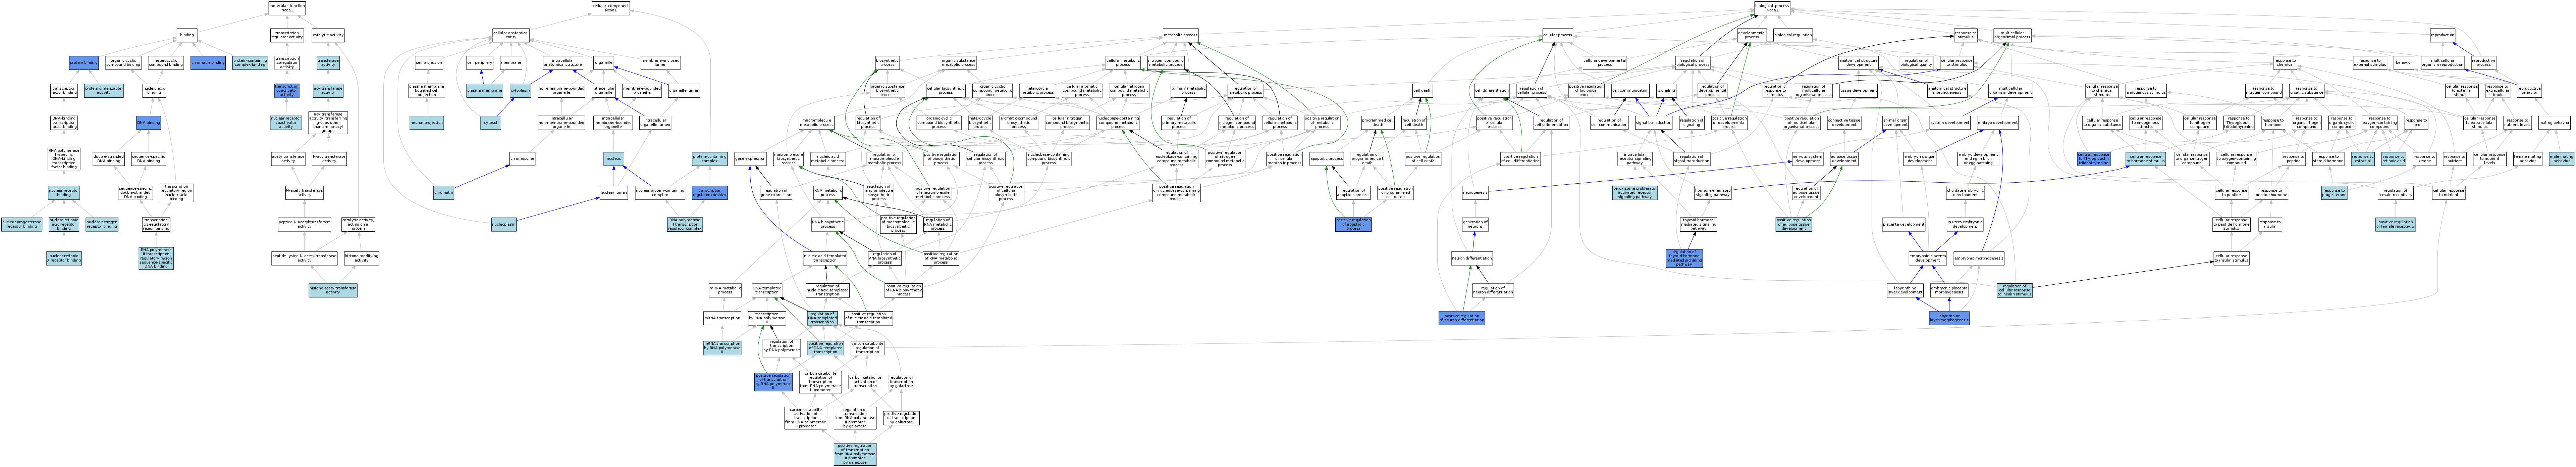The width and height of the screenshot is (2576, 467).
Task: Click the histone modifying activity node
Action: (x=361, y=258)
